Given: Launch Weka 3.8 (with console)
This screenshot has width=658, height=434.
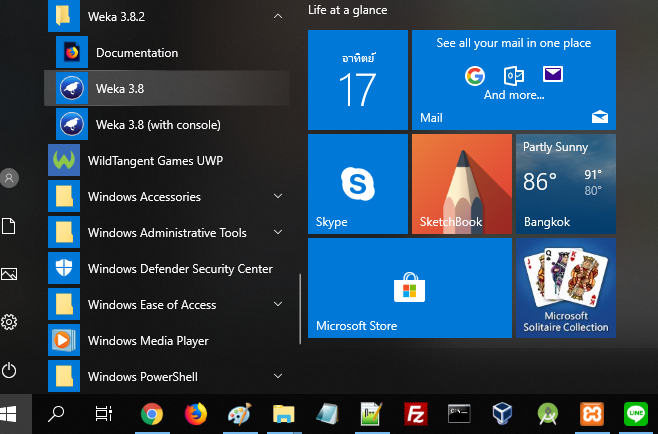Looking at the screenshot, I should pyautogui.click(x=157, y=124).
